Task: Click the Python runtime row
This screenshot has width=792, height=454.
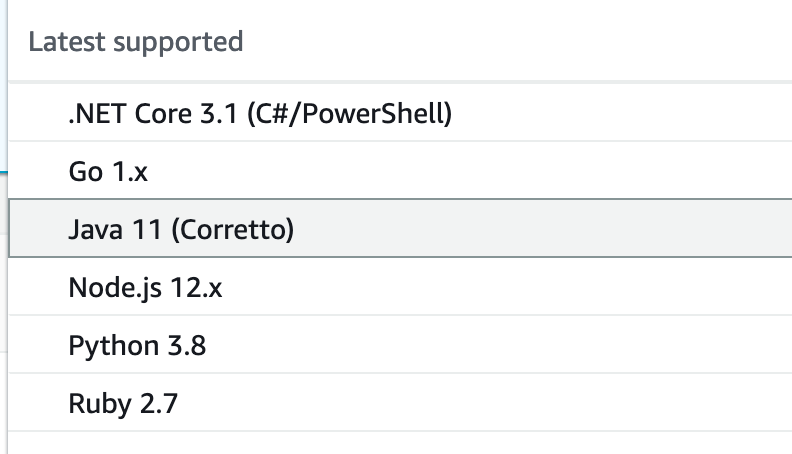Action: pyautogui.click(x=137, y=346)
